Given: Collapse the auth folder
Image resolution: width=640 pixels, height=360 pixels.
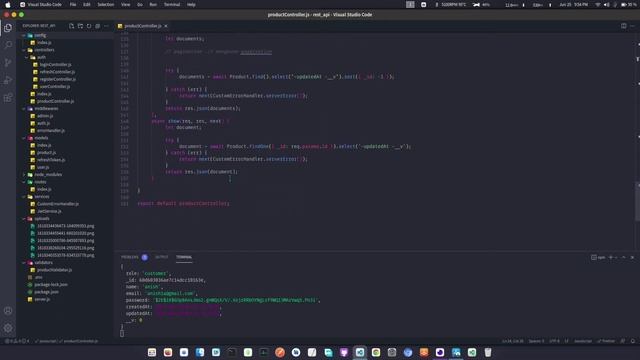Looking at the screenshot, I should coord(41,57).
